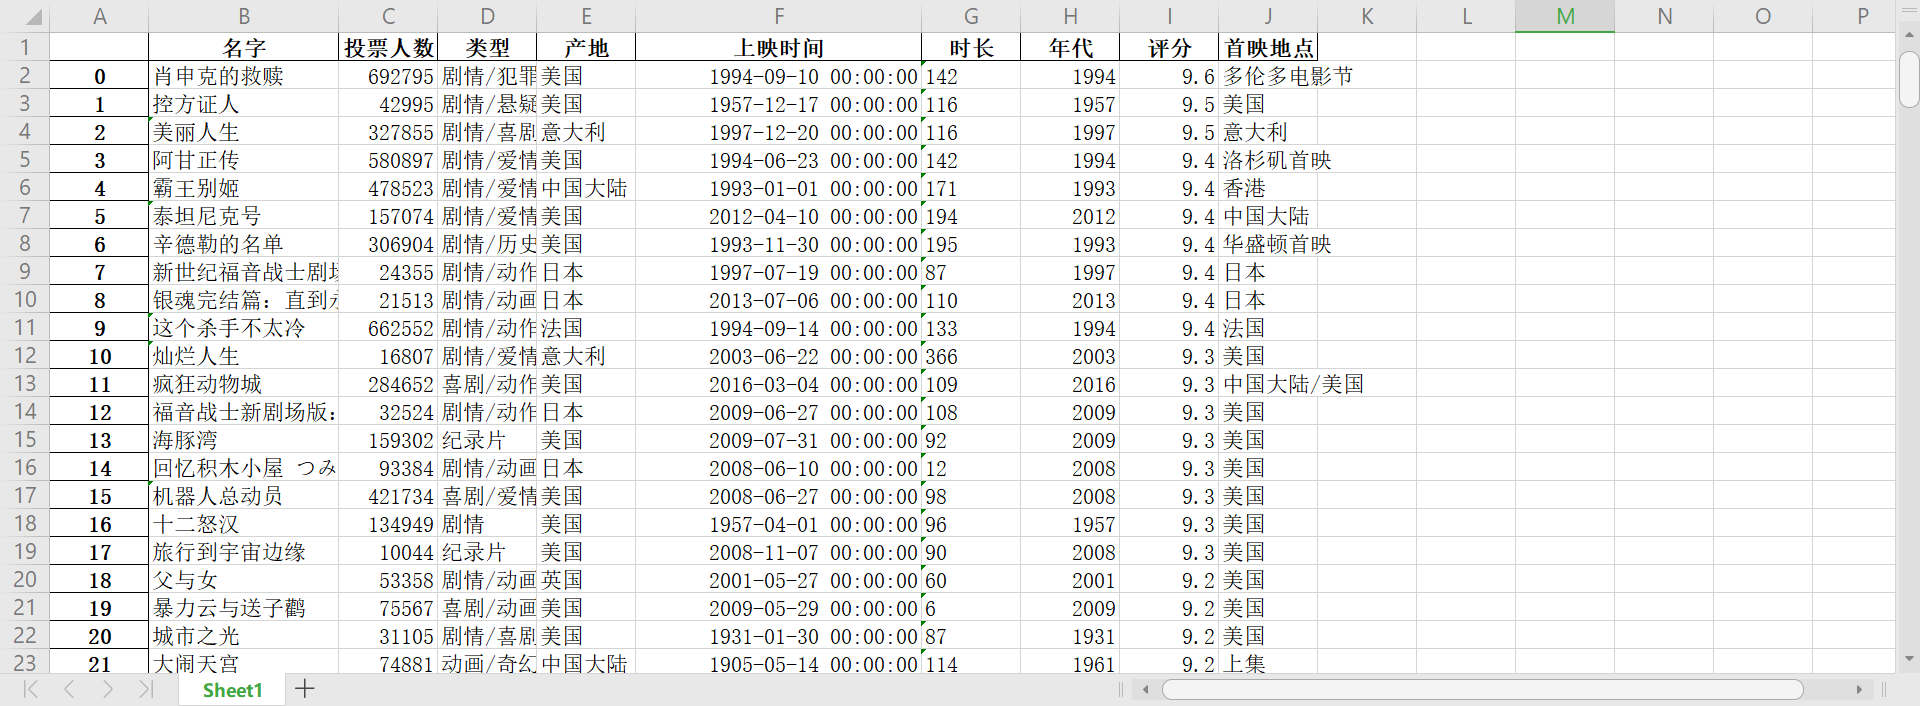Select index cell 21
The width and height of the screenshot is (1920, 706).
(x=99, y=663)
